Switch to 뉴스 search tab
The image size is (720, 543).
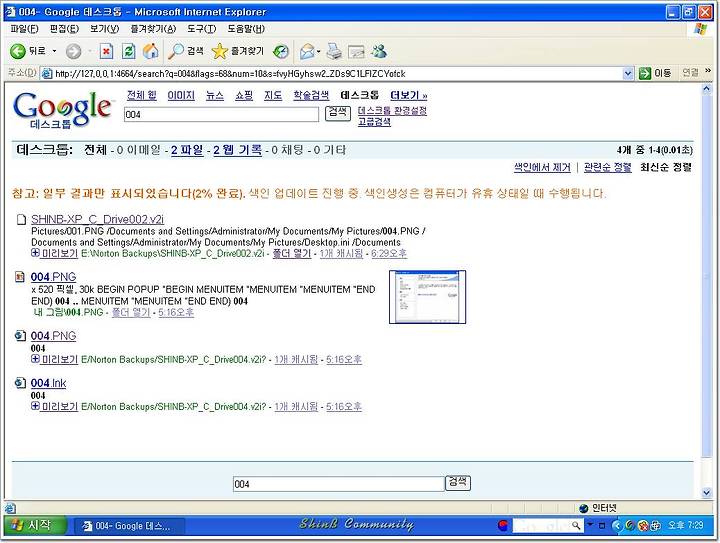pyautogui.click(x=214, y=95)
